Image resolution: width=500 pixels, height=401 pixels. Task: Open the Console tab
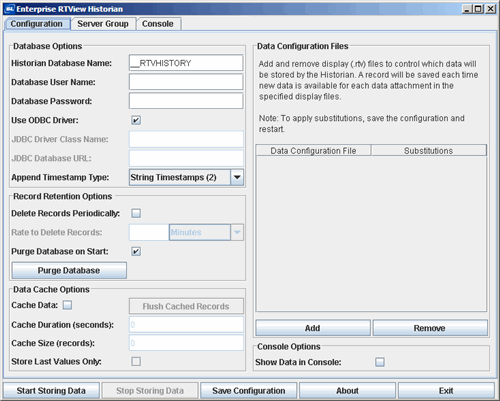tap(158, 24)
